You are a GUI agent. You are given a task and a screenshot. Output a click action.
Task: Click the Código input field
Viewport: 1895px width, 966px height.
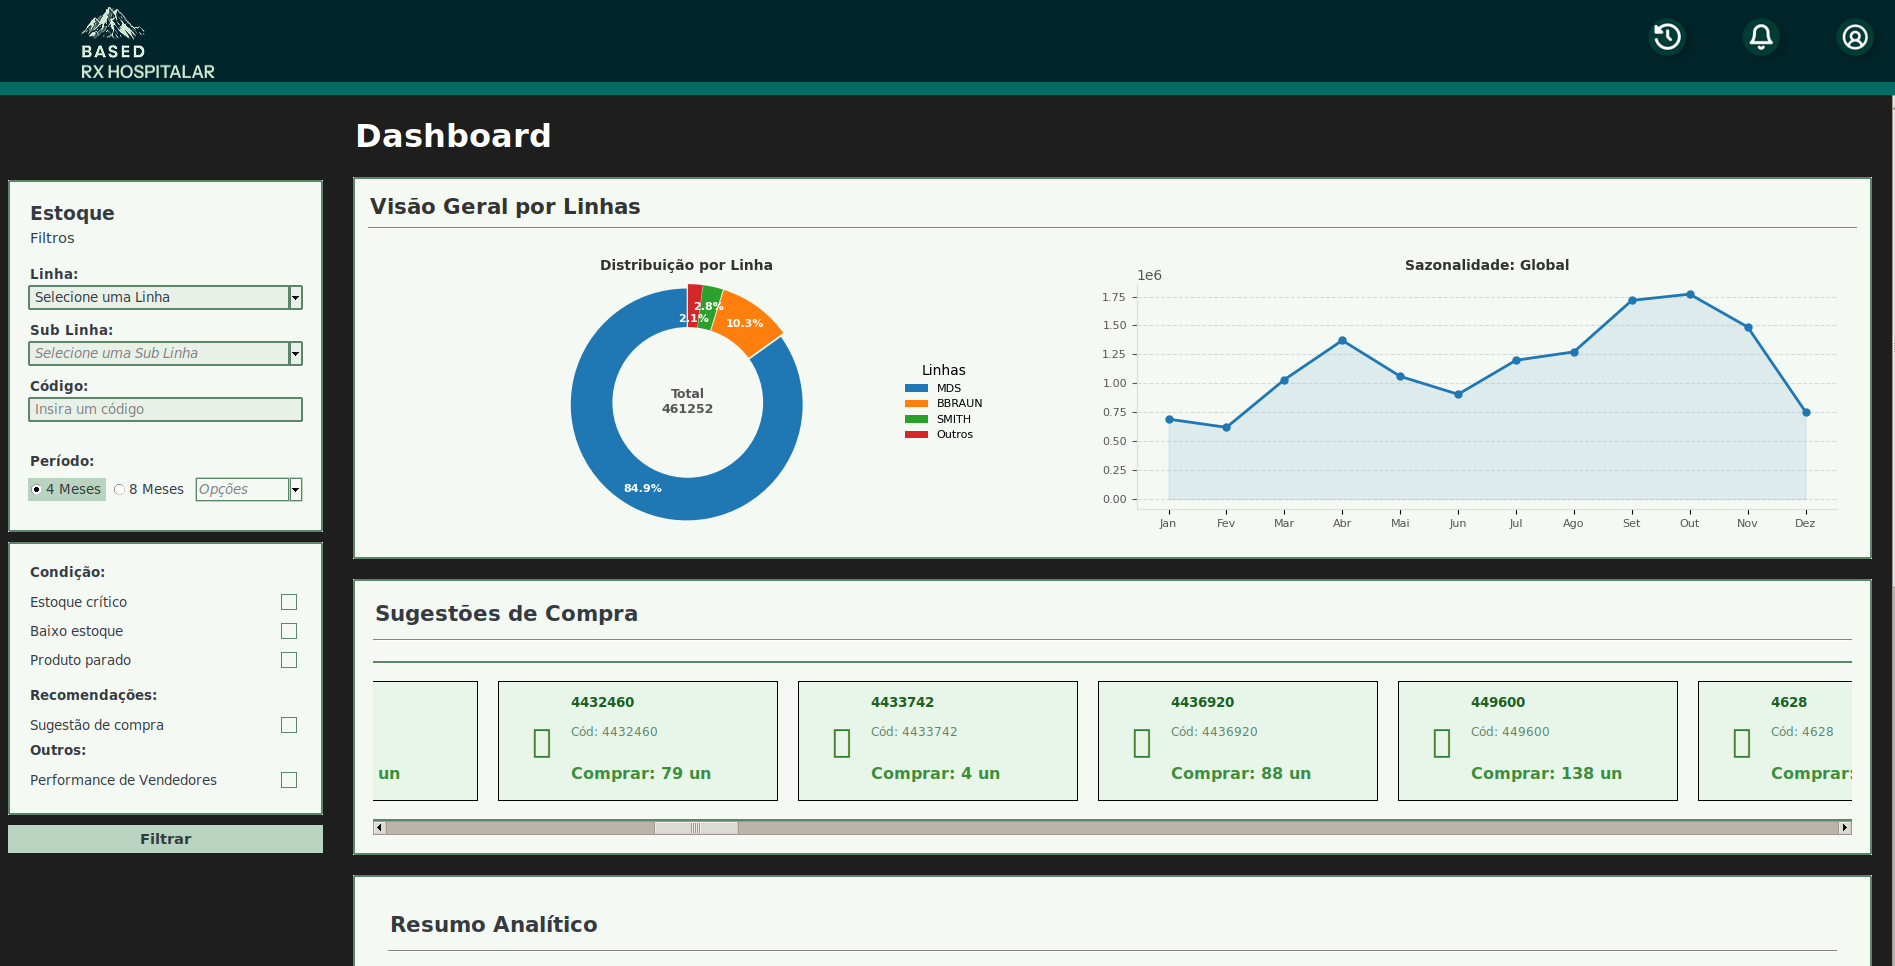[x=165, y=409]
